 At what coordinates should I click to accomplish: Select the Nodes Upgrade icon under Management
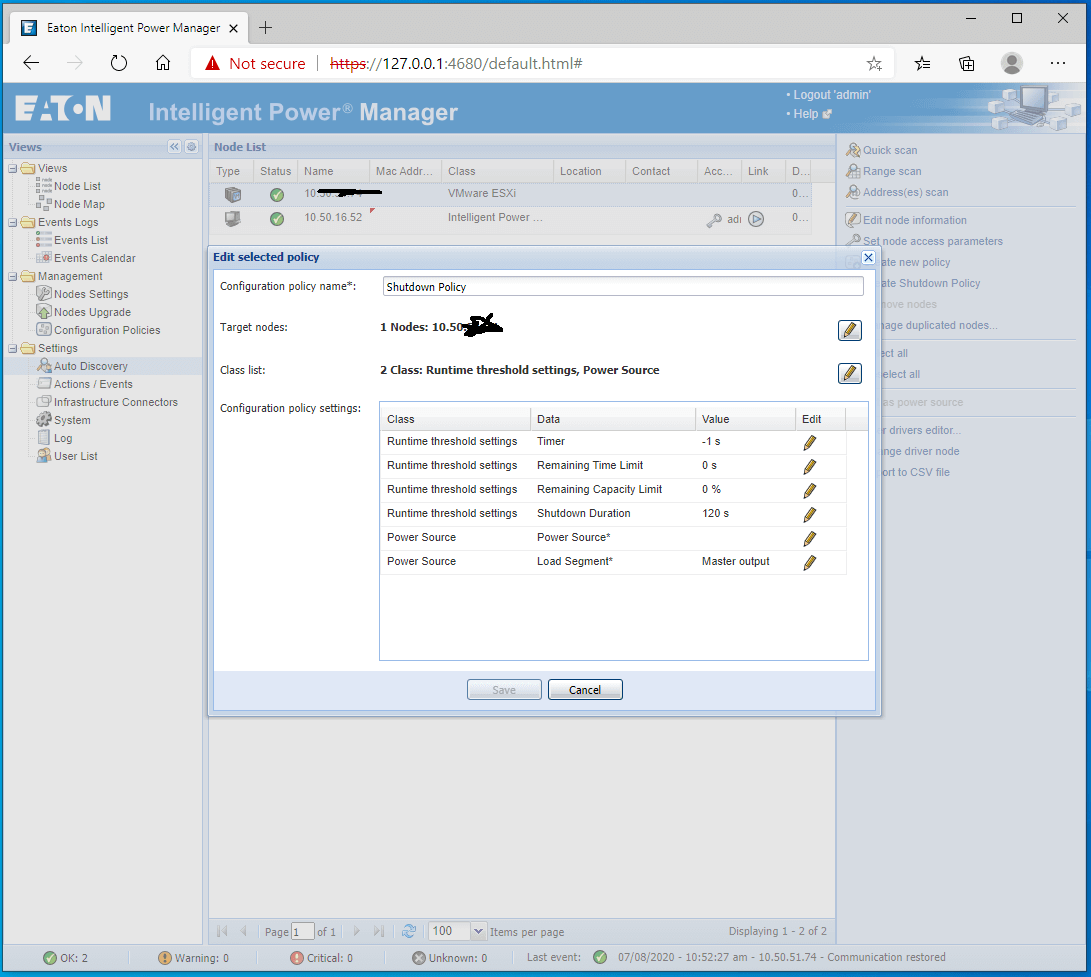click(46, 311)
